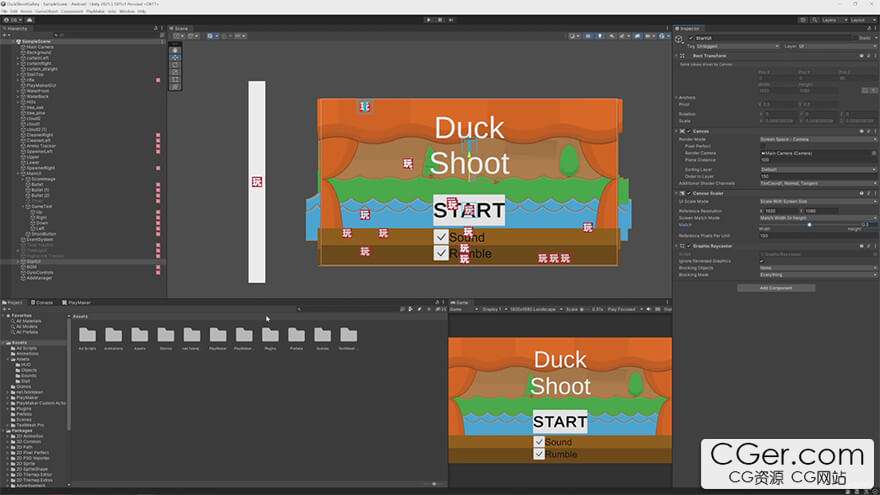Select the Project tab
Viewport: 880px width, 495px height.
point(12,302)
